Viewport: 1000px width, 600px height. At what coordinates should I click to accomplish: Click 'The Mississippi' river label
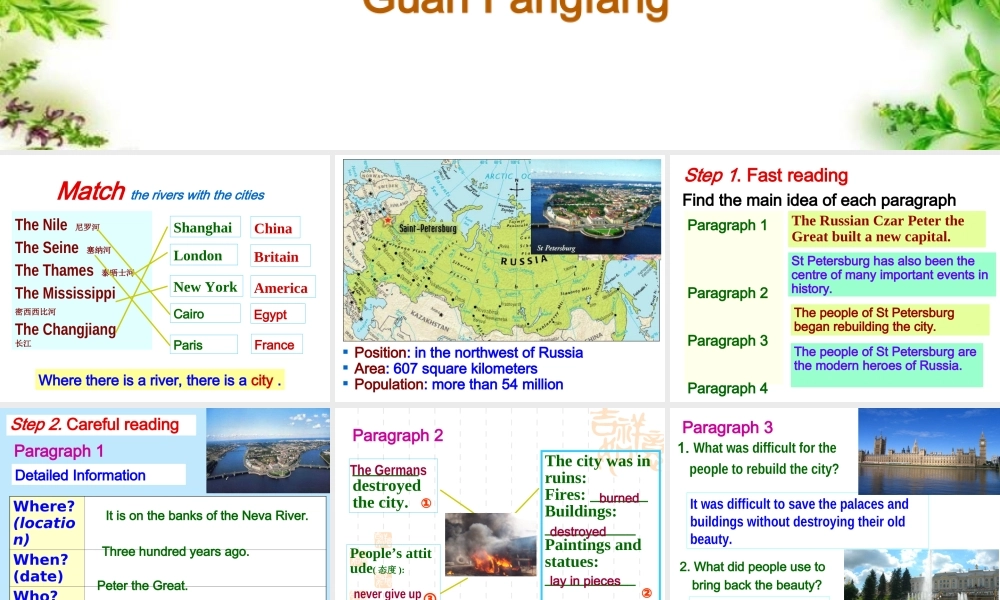(65, 294)
